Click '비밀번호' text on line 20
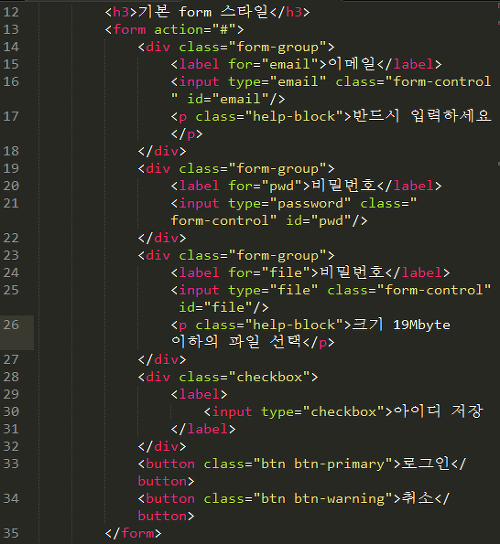This screenshot has width=500, height=544. point(343,186)
